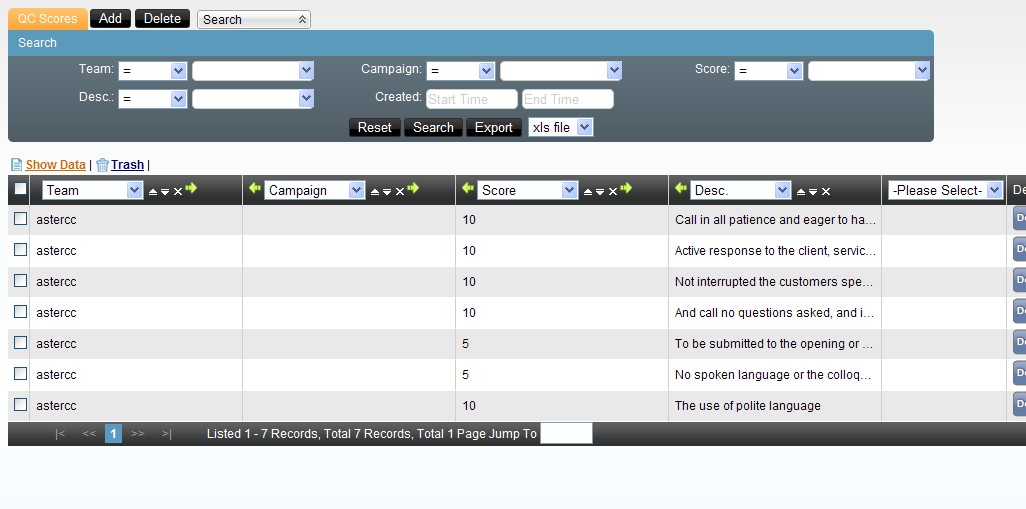Go to page 1 in pagination
Screen dimensions: 1026x509
pyautogui.click(x=113, y=434)
